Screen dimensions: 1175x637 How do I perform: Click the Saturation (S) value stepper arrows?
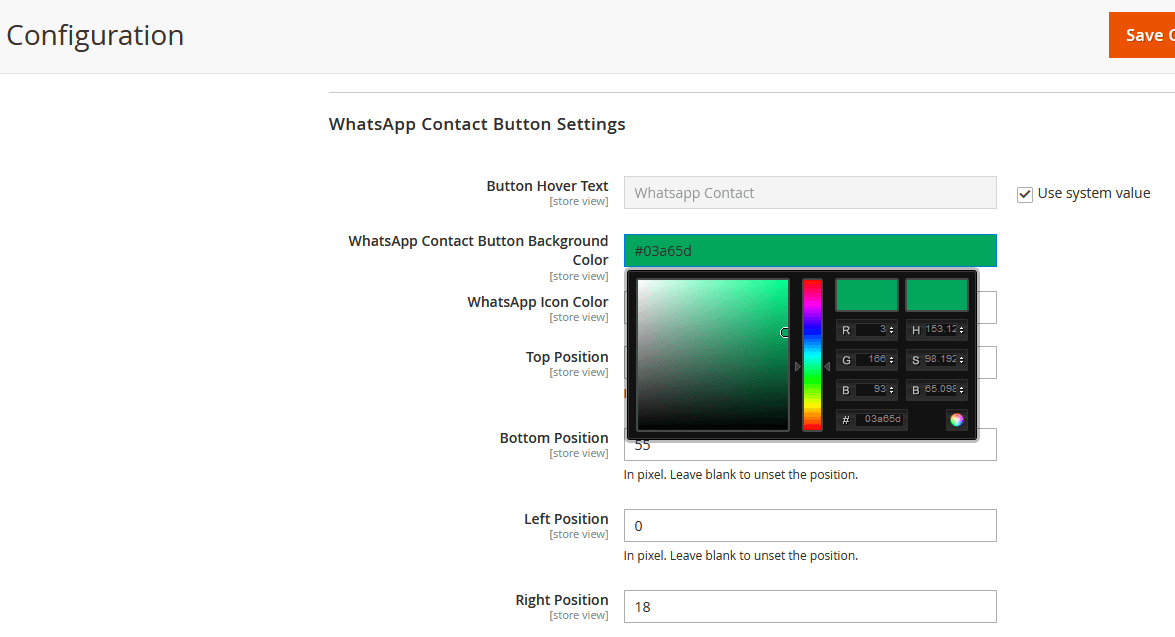pos(962,360)
